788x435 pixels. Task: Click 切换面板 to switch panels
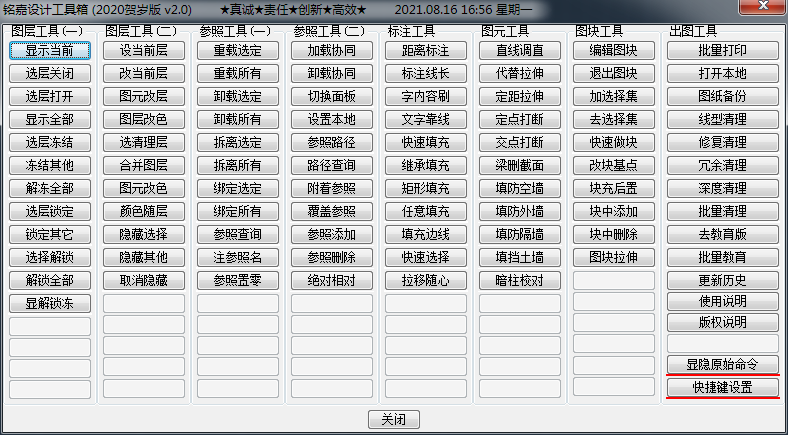[x=332, y=96]
